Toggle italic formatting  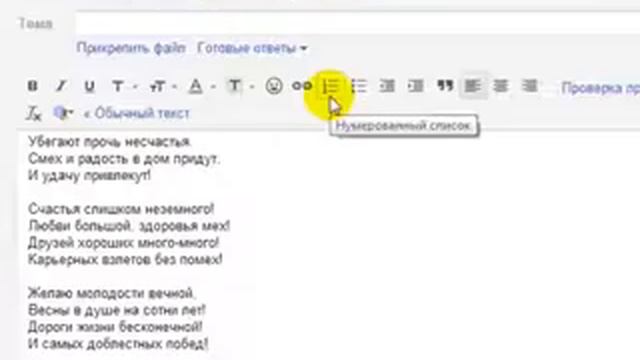(61, 86)
